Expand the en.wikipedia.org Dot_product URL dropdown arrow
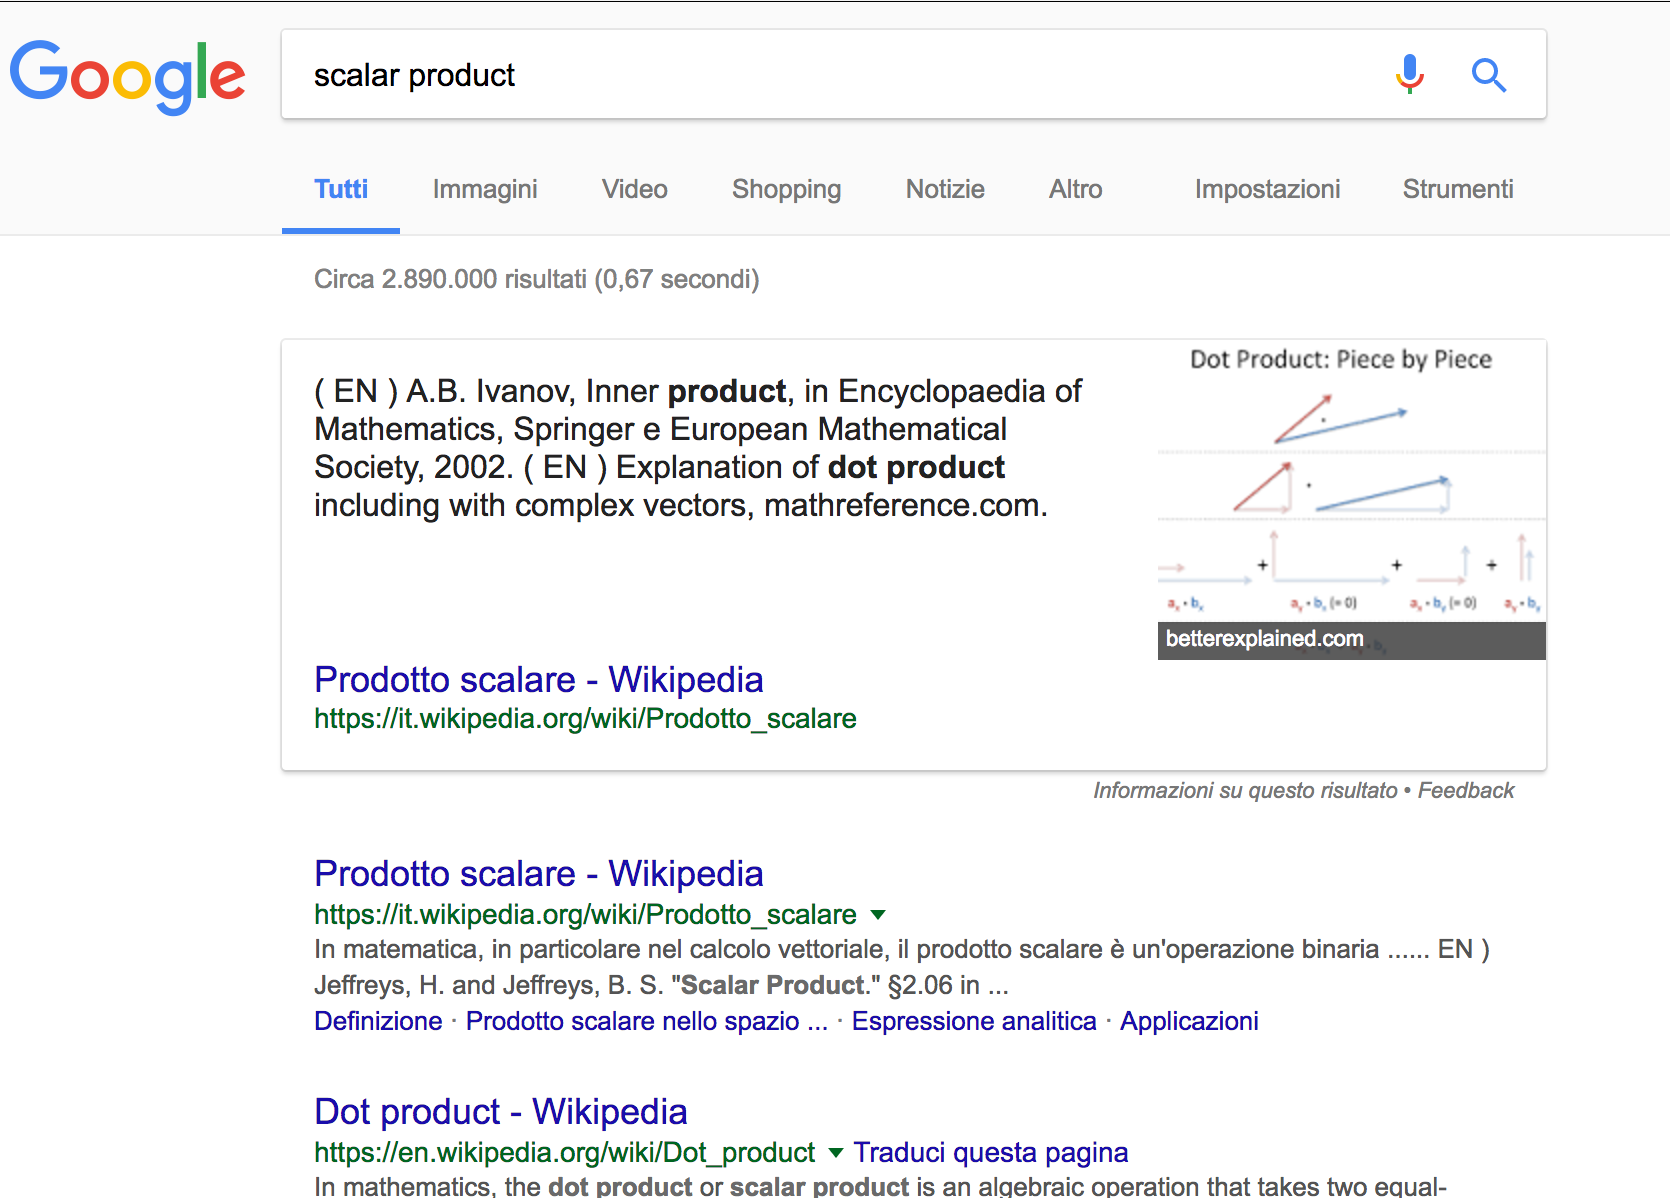 coord(836,1153)
